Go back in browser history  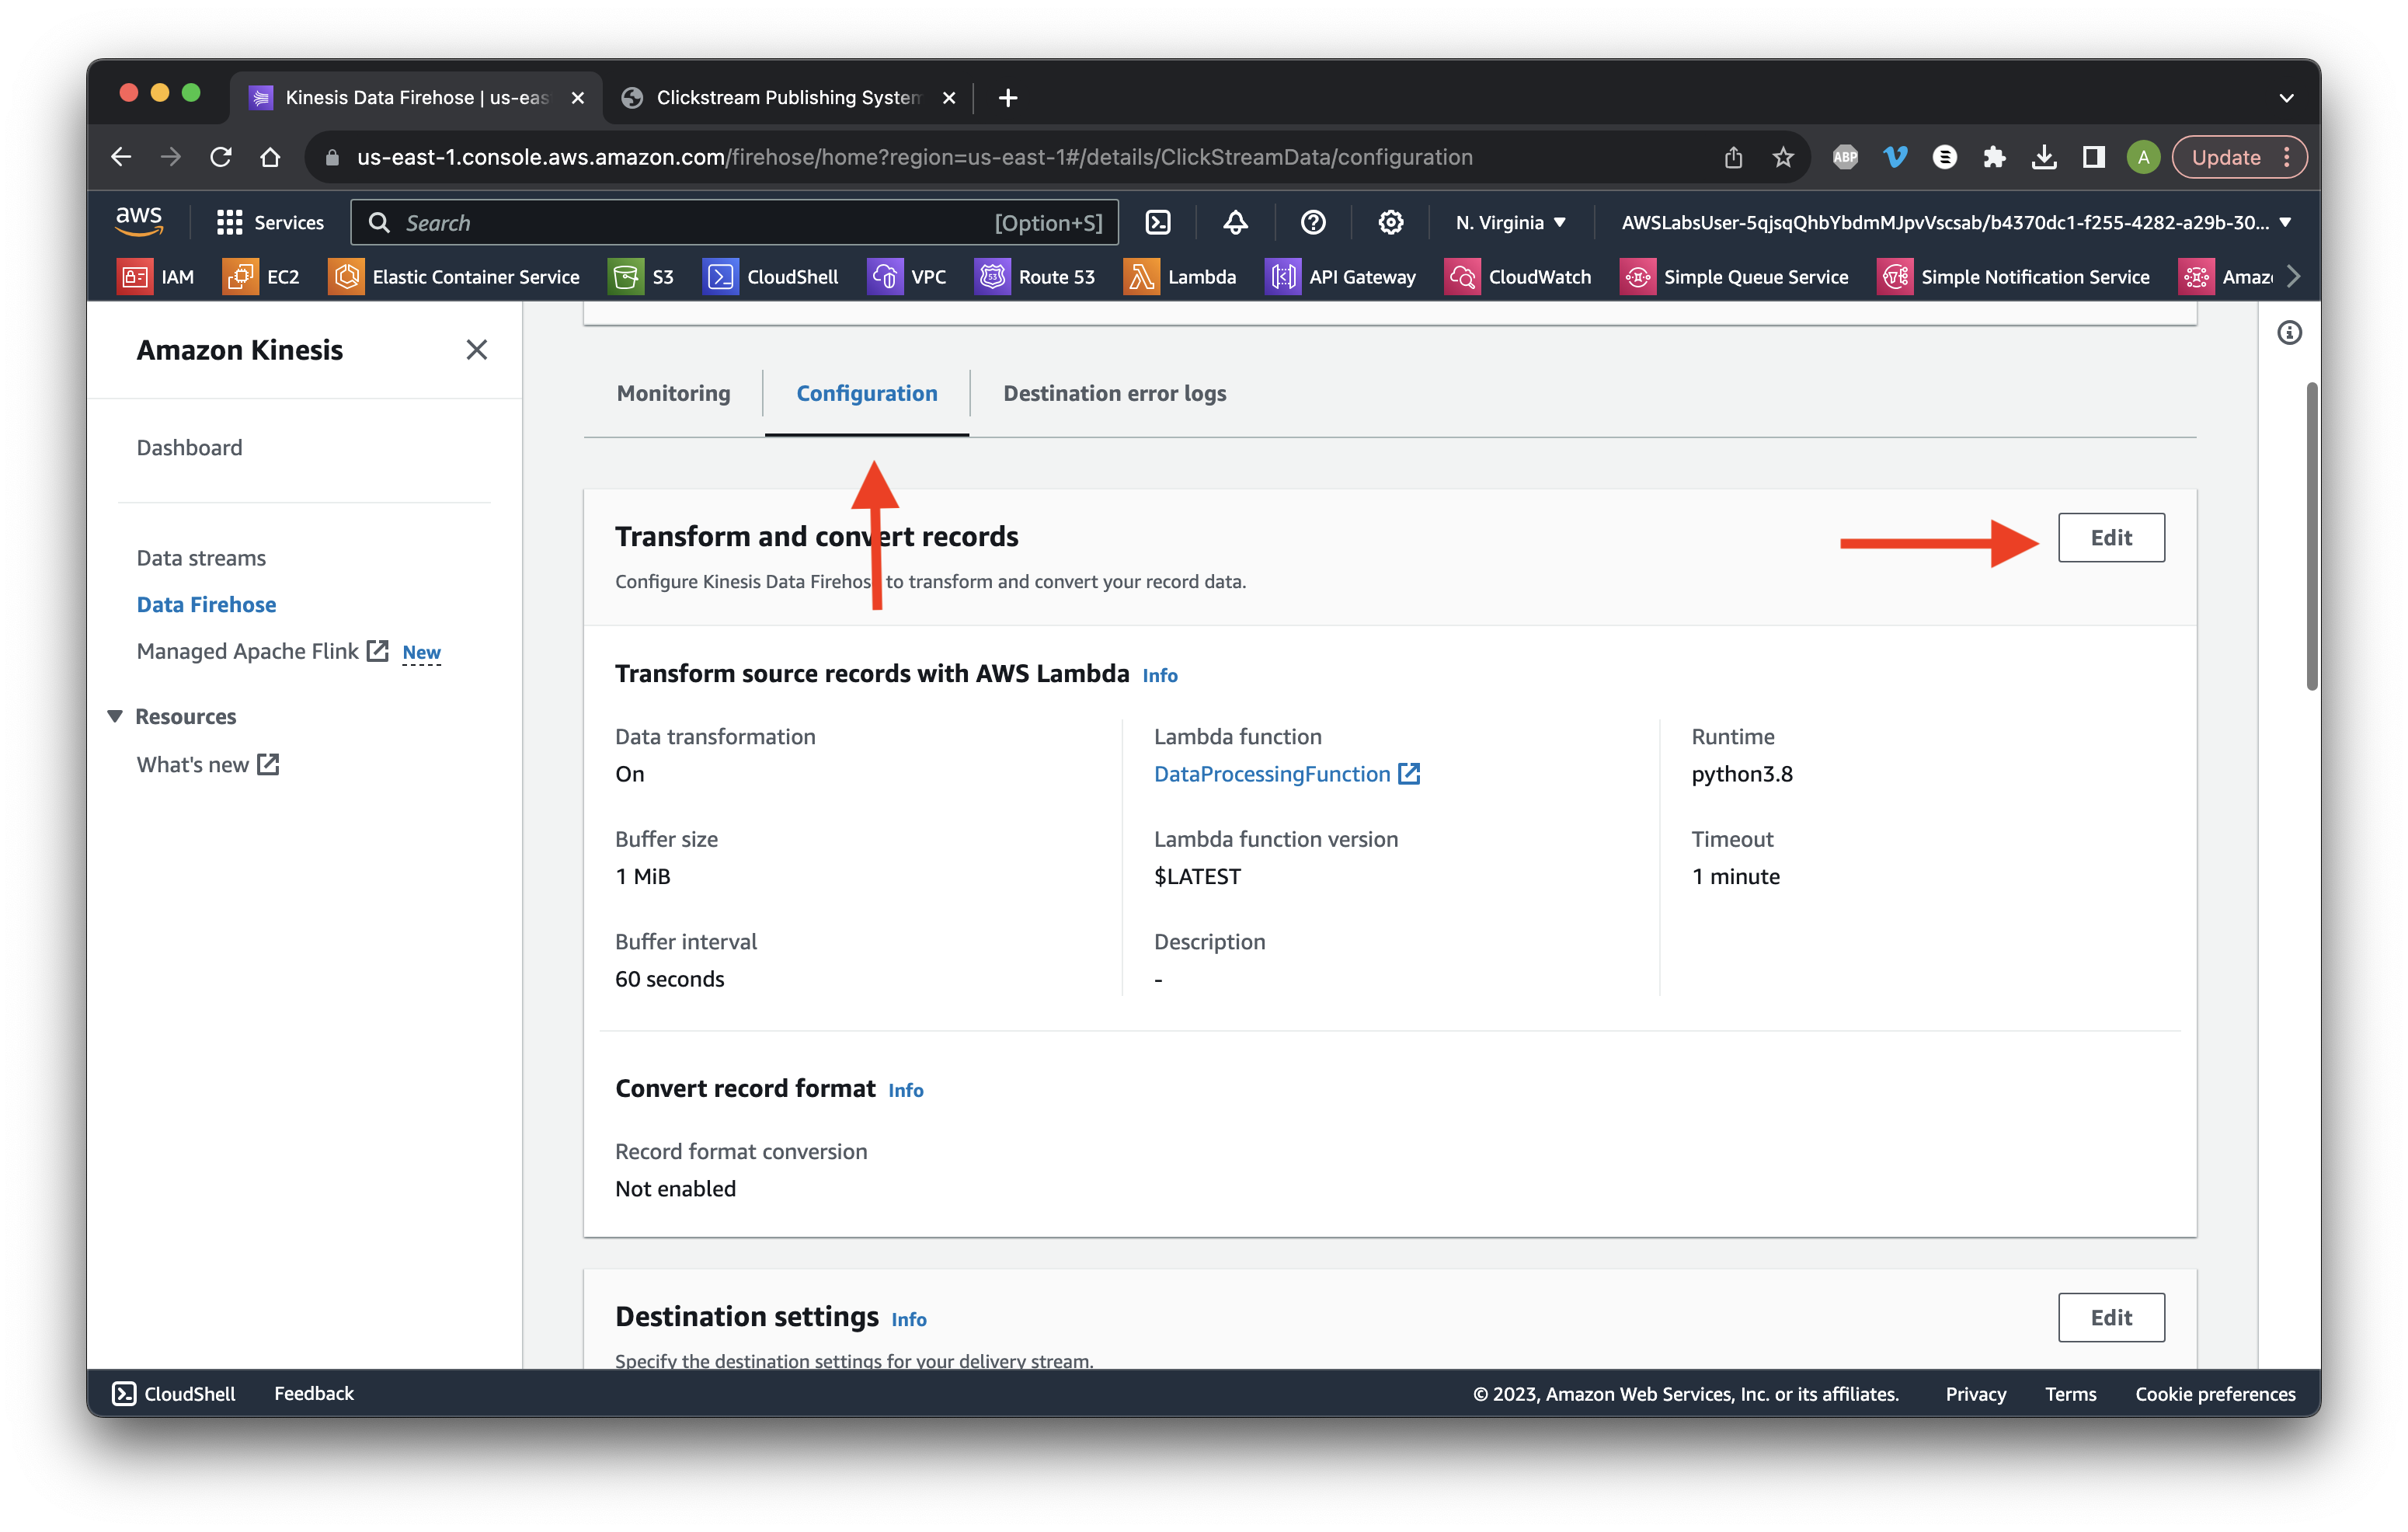click(x=121, y=157)
